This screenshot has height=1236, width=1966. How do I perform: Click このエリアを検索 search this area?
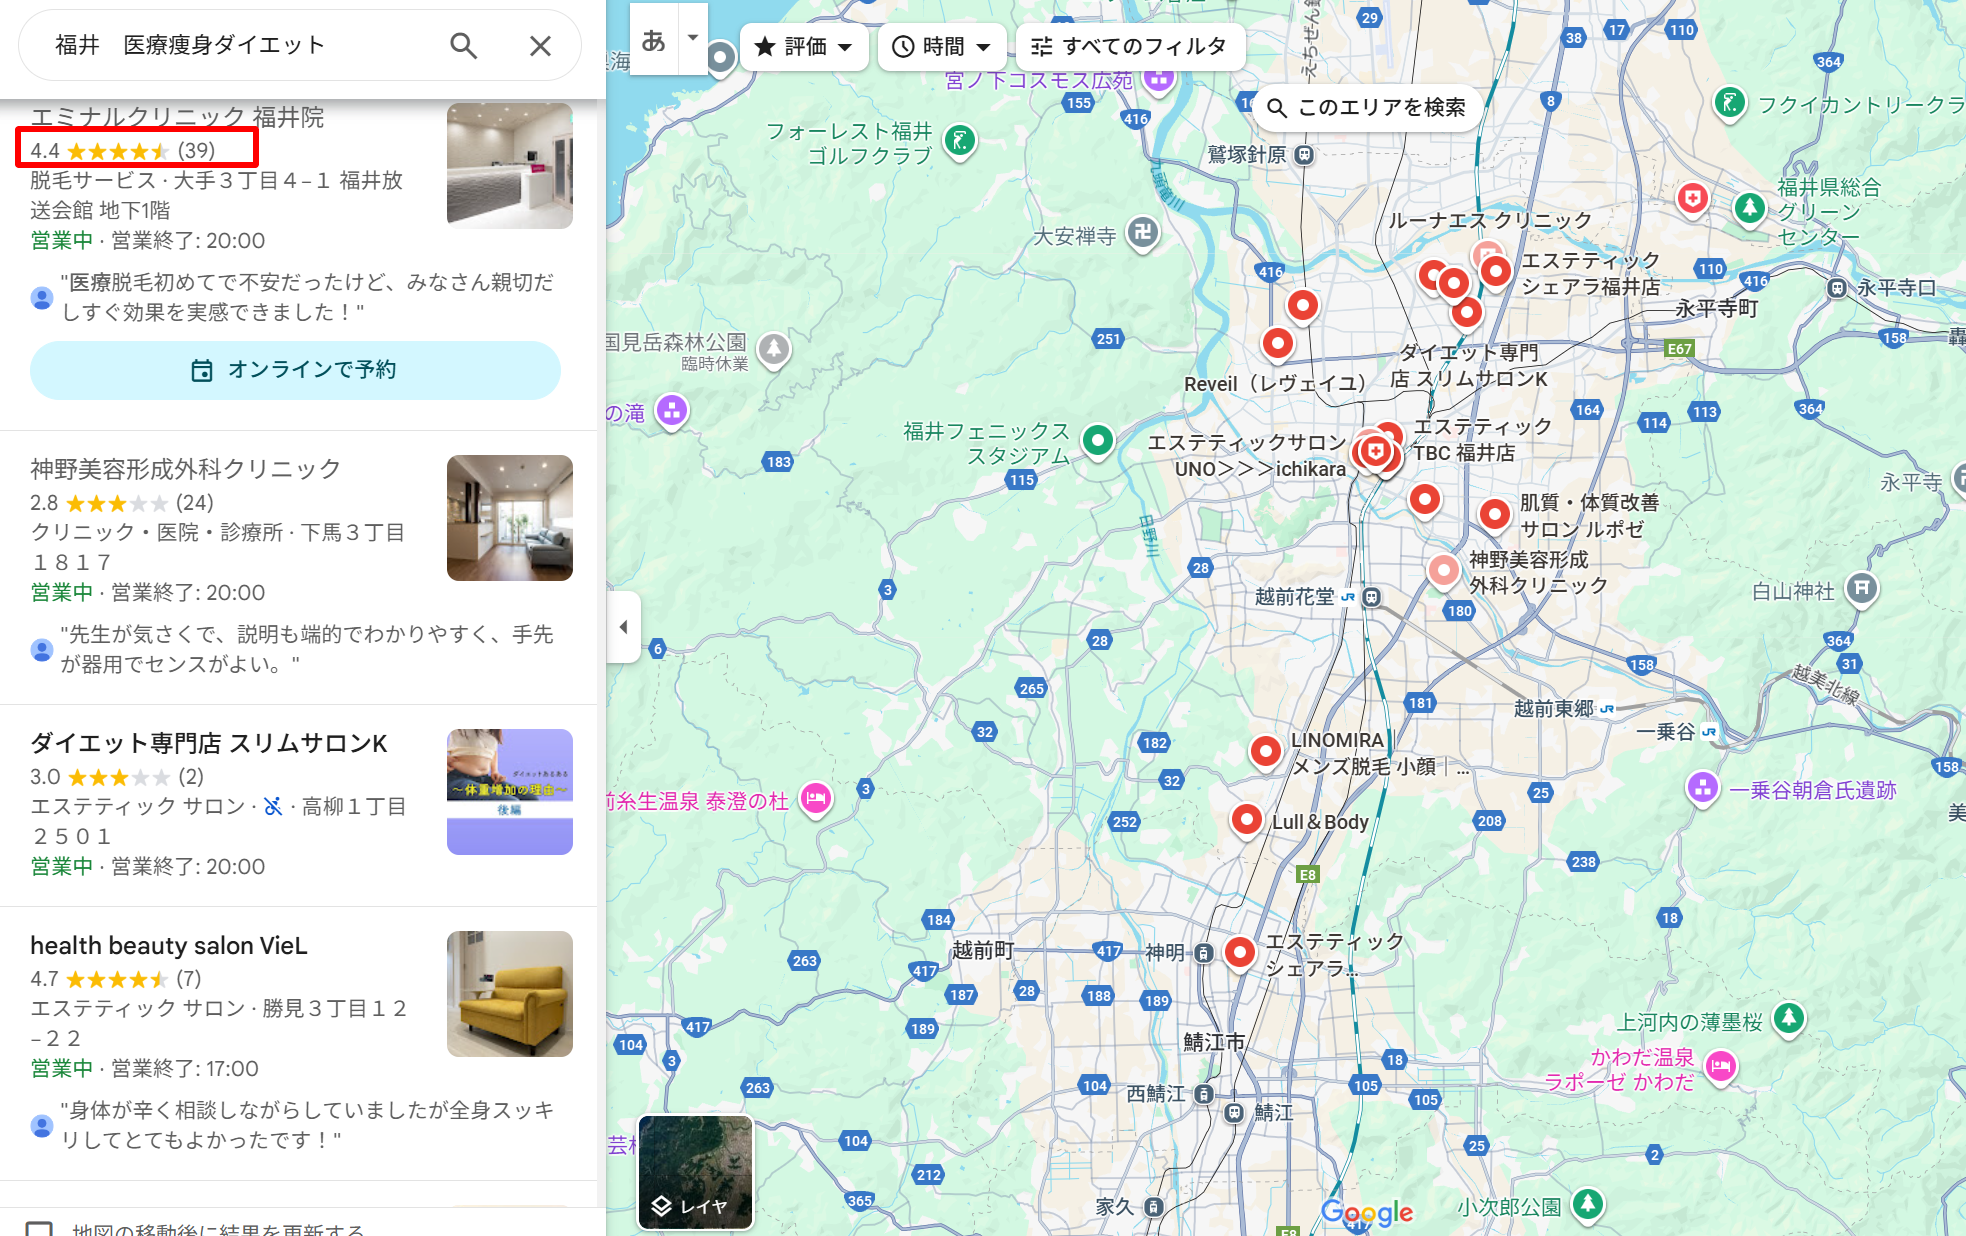[x=1366, y=107]
